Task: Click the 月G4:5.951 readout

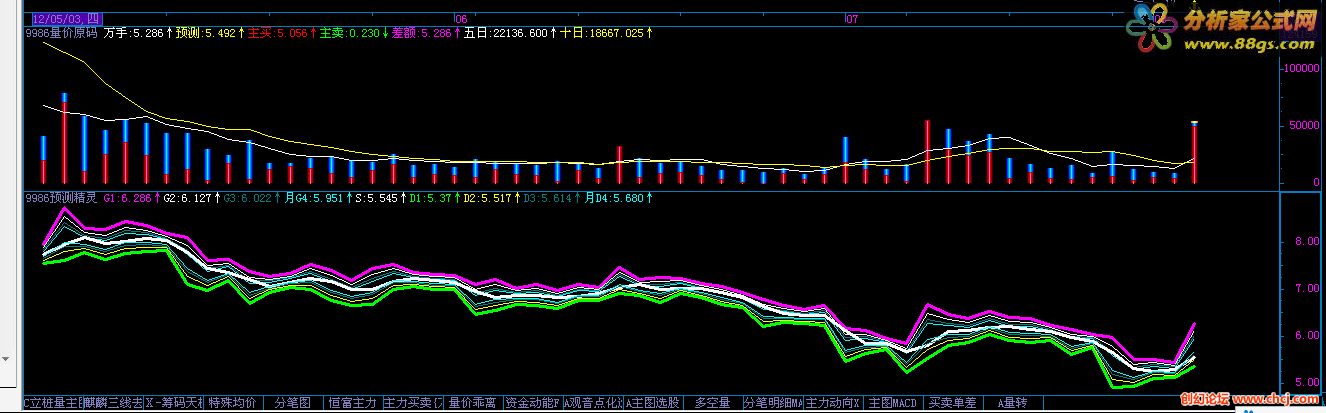Action: point(315,198)
